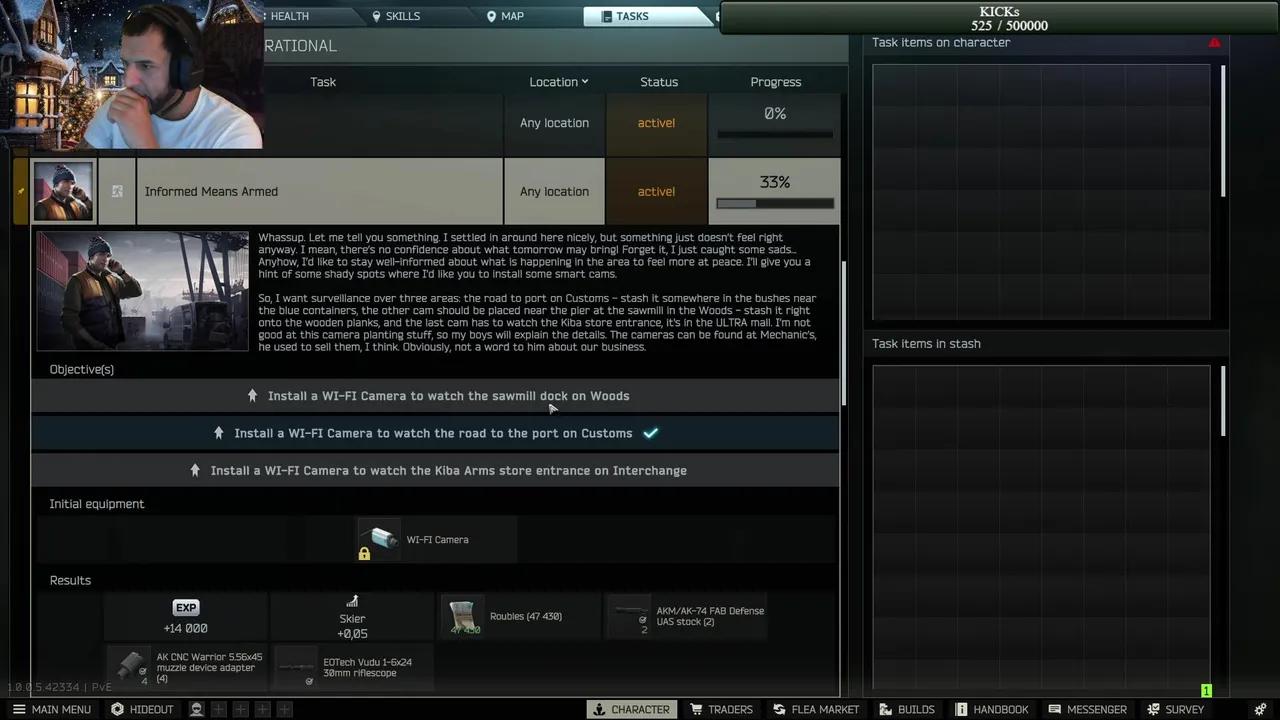Click the Task items in stash grid
This screenshot has height=720, width=1280.
pyautogui.click(x=1041, y=527)
